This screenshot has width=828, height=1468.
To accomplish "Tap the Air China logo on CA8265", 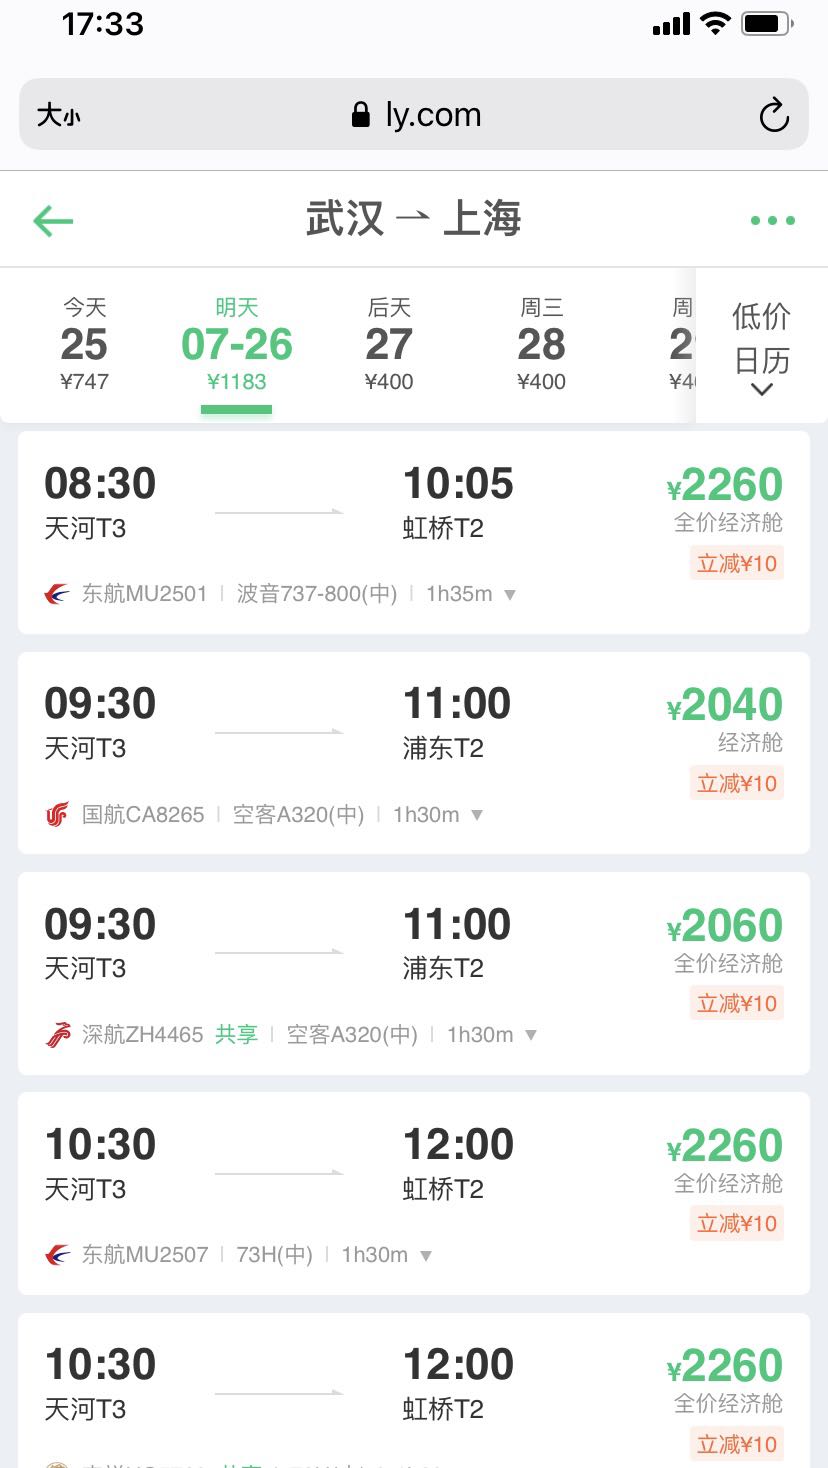I will [x=58, y=815].
